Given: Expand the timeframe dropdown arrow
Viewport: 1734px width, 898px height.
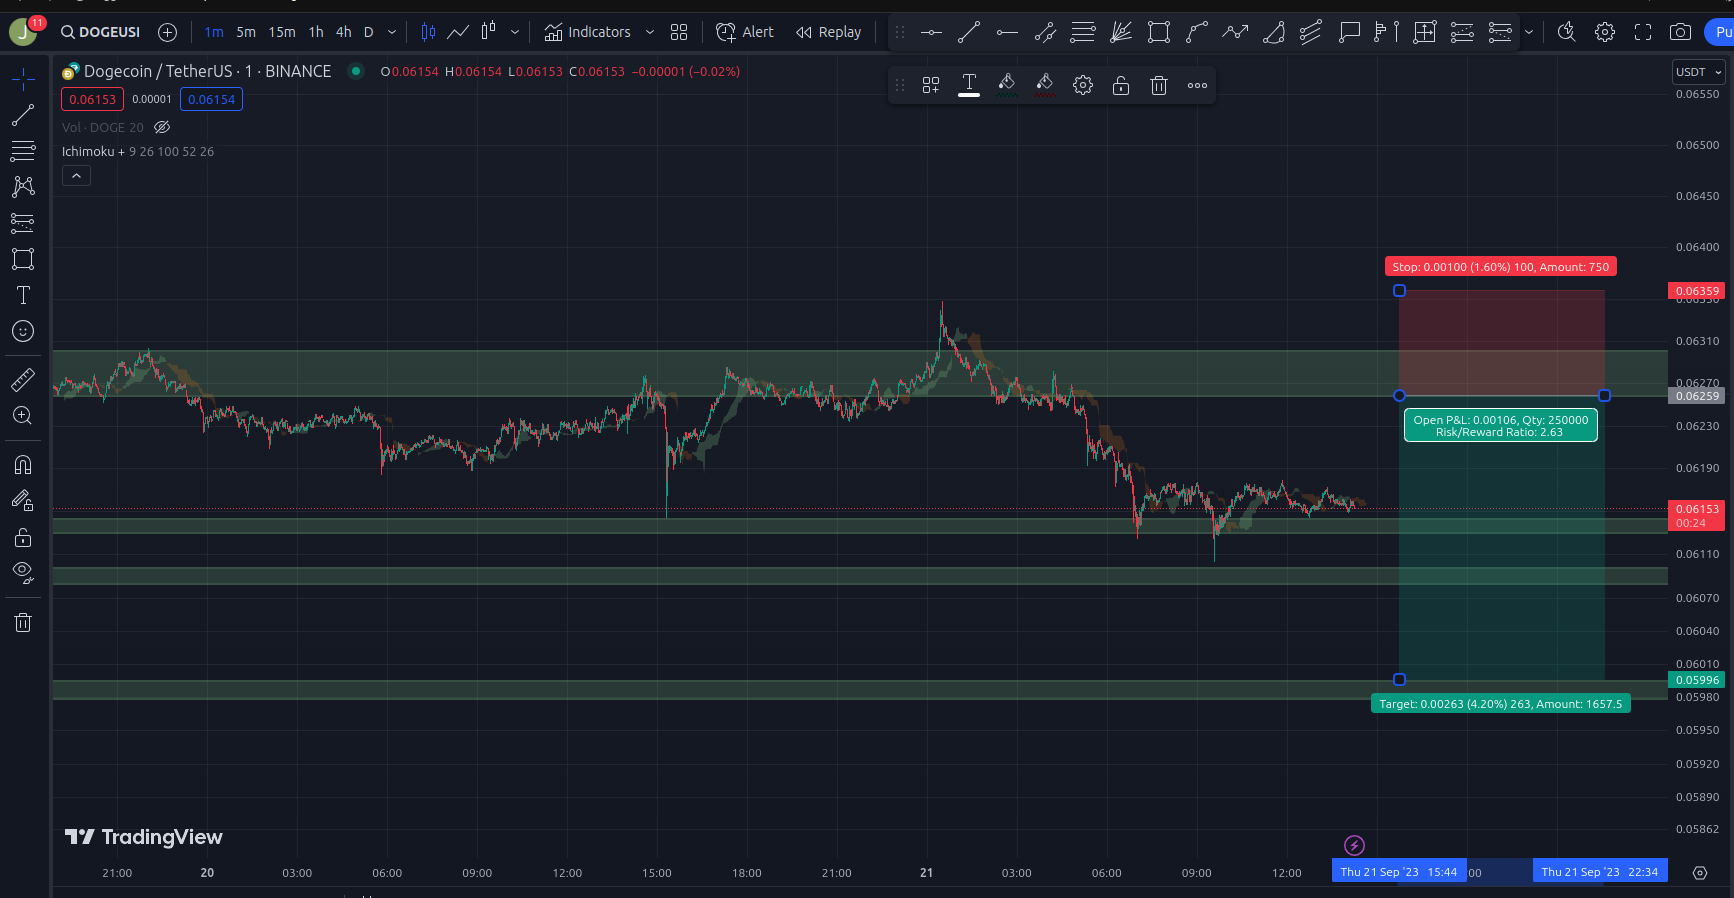Looking at the screenshot, I should (392, 32).
